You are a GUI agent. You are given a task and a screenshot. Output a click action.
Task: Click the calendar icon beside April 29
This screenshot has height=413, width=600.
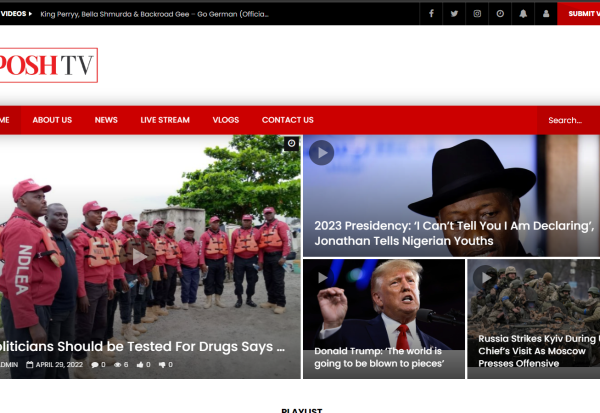29,365
